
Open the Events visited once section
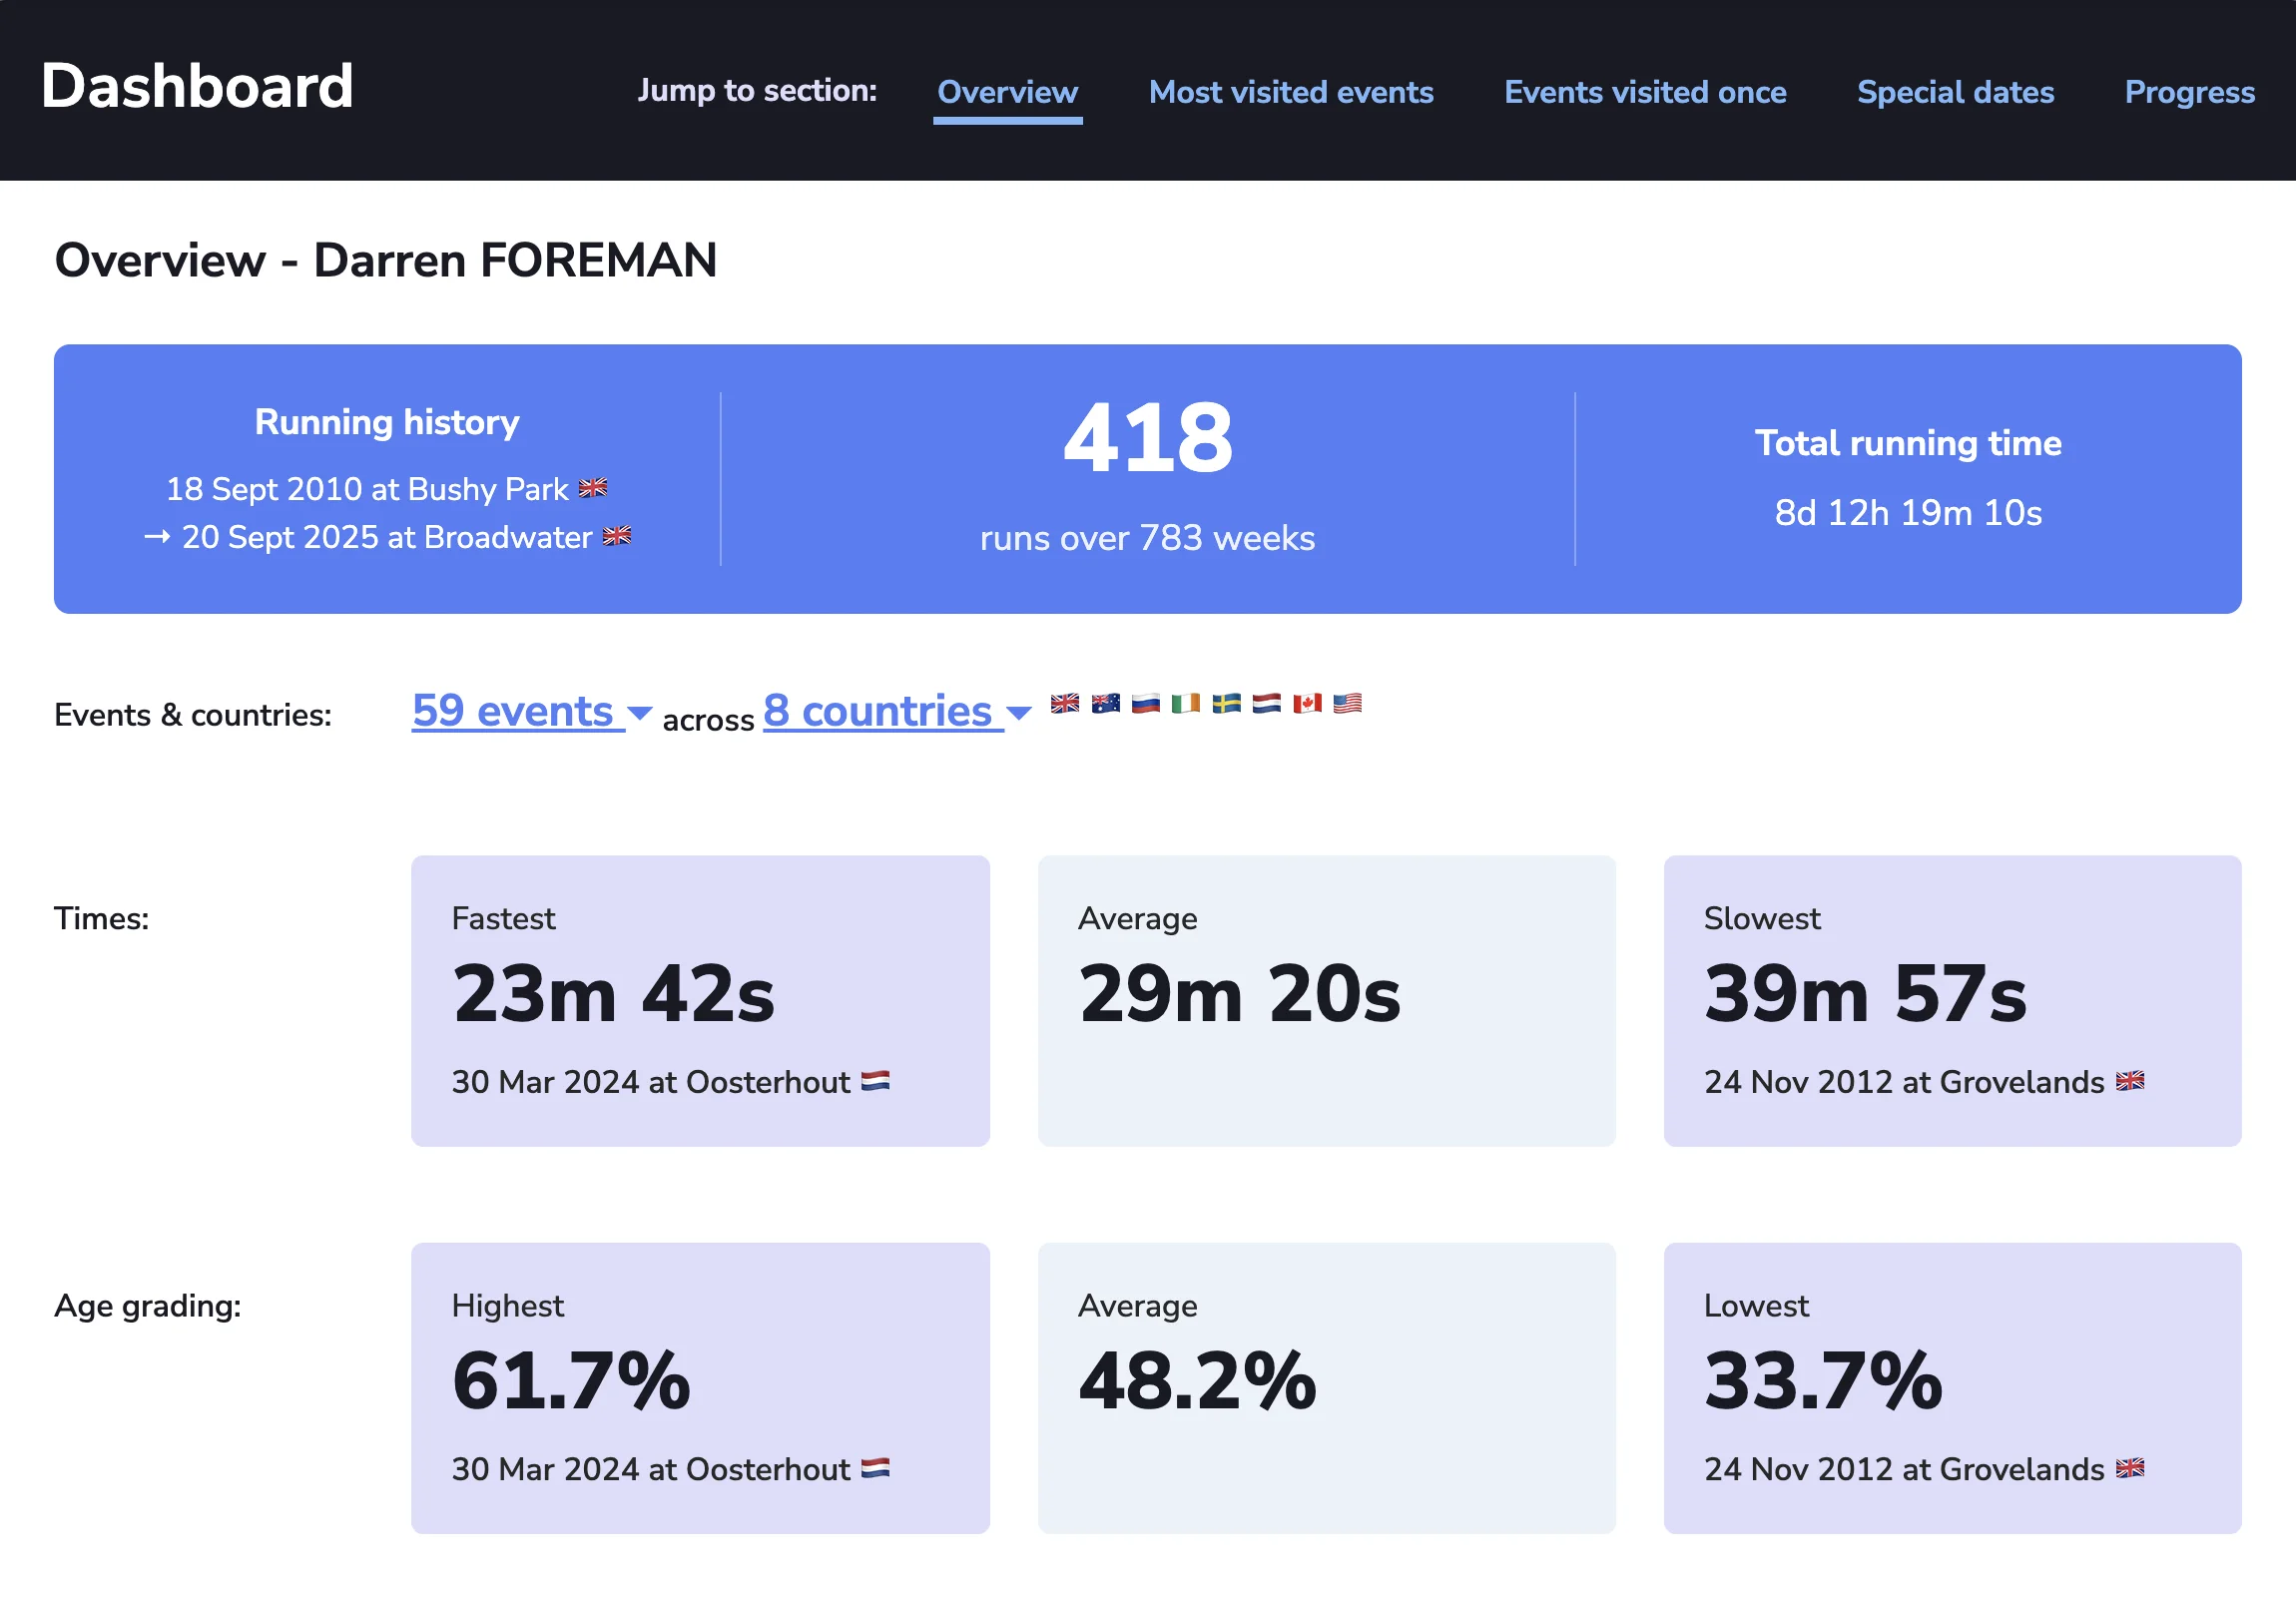tap(1644, 92)
